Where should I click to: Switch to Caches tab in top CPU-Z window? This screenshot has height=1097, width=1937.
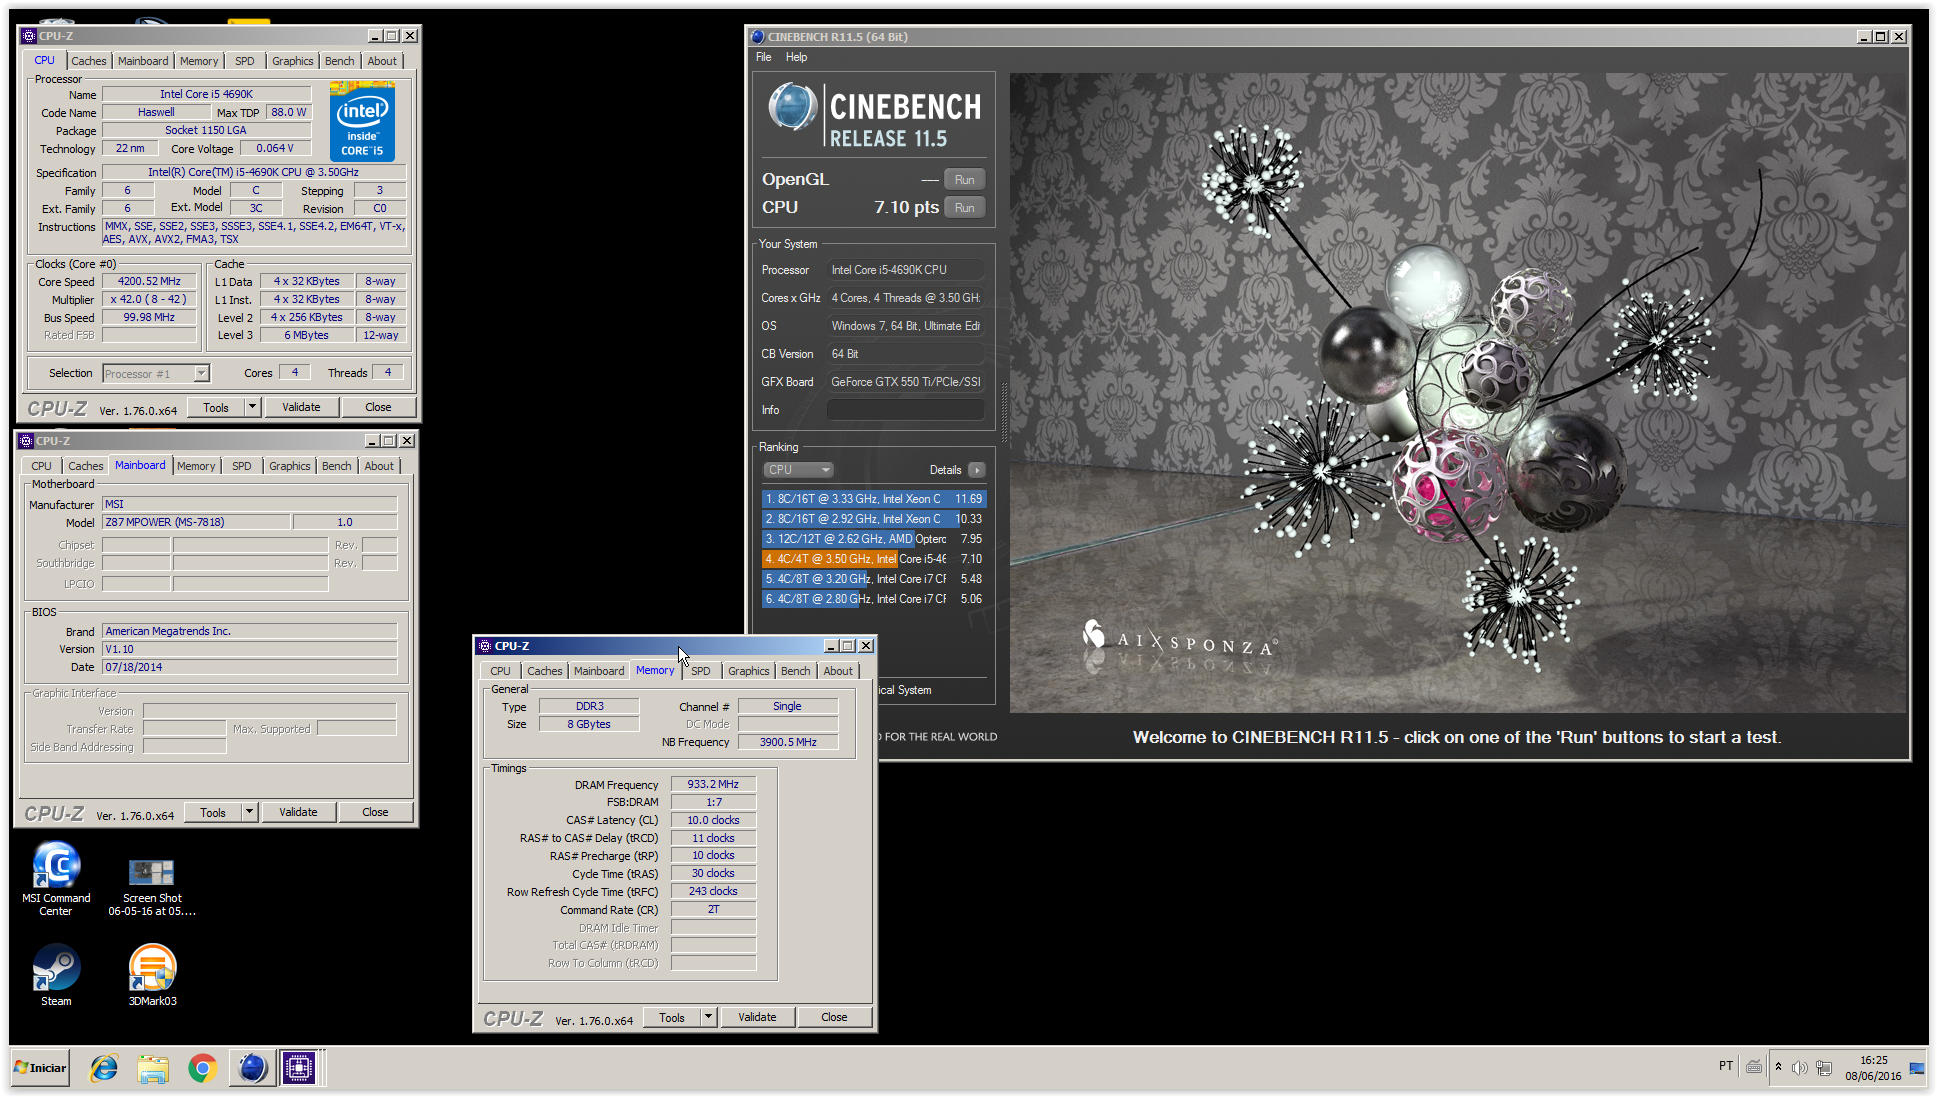pyautogui.click(x=88, y=61)
